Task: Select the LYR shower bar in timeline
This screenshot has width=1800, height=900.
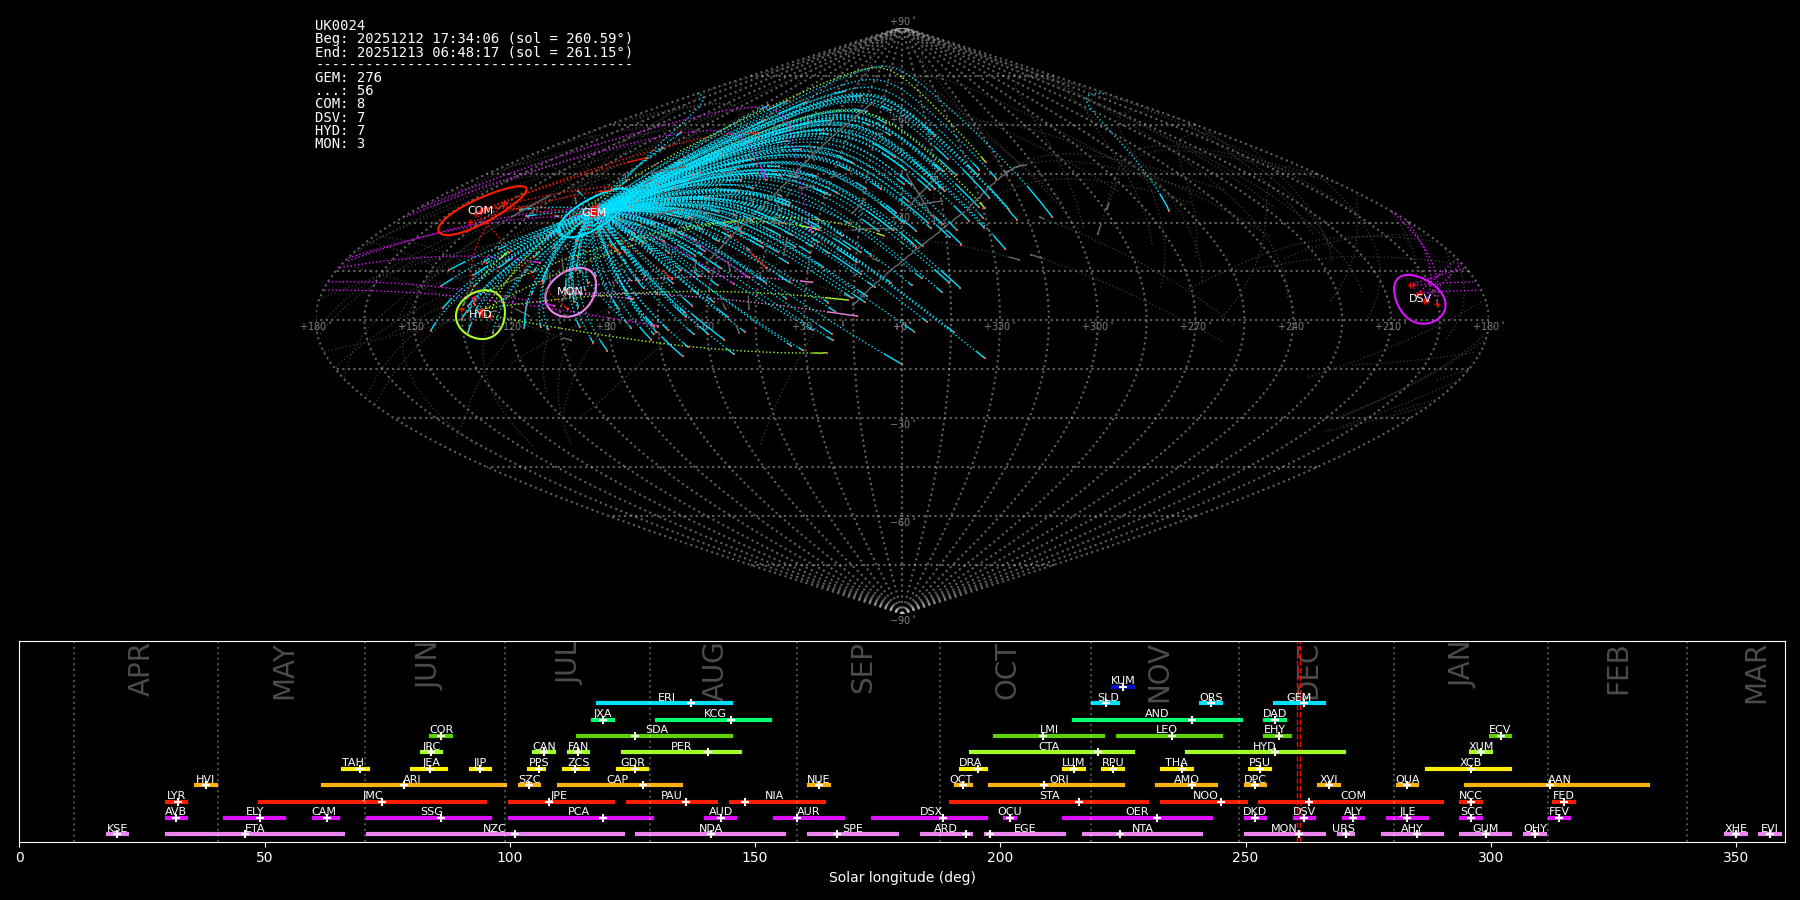Action: pyautogui.click(x=176, y=801)
